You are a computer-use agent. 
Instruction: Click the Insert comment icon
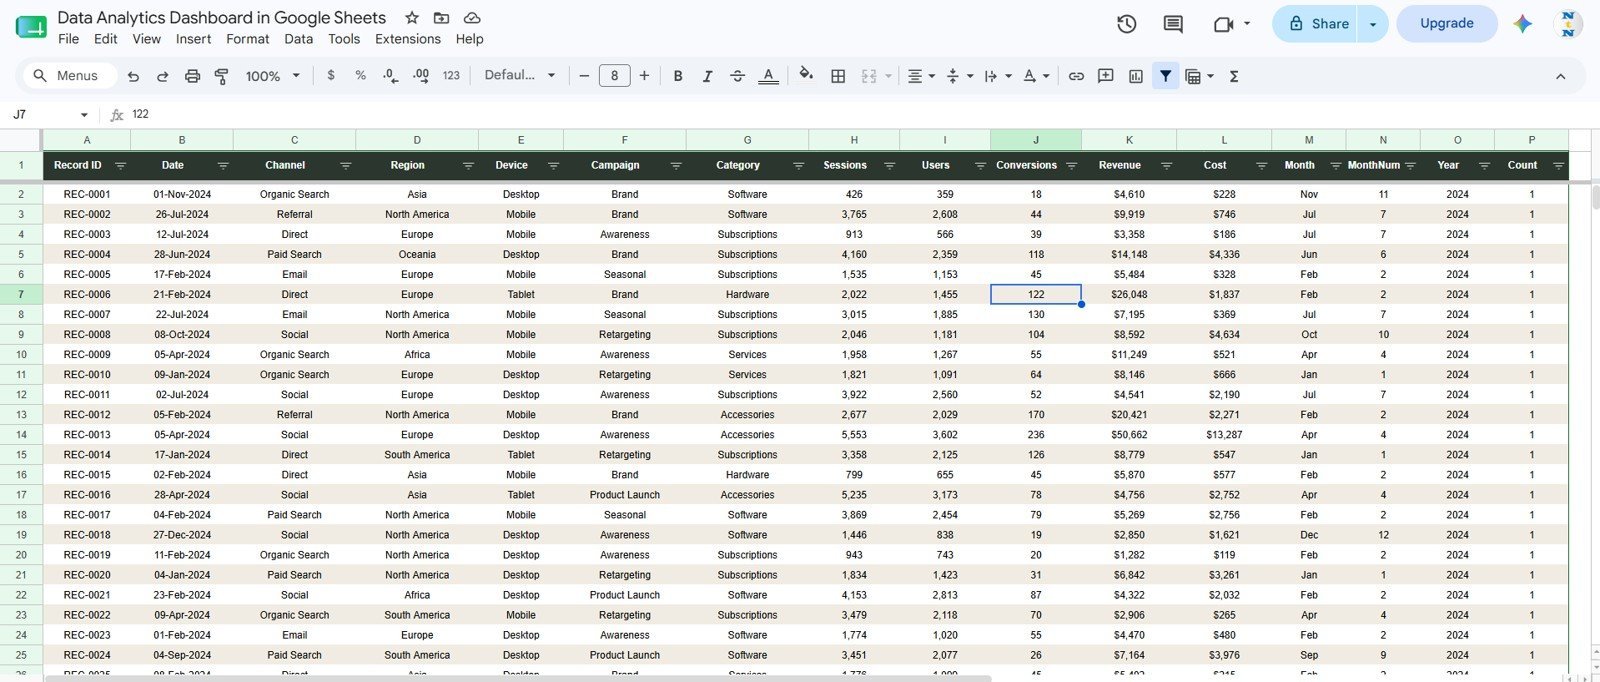[x=1105, y=76]
